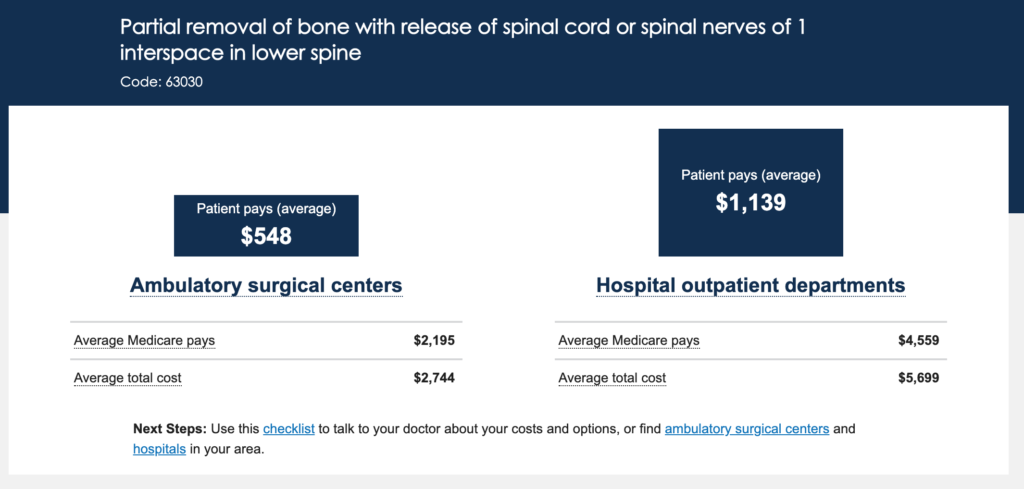Click Patient pays (average) label above $548
1024x489 pixels.
(266, 209)
